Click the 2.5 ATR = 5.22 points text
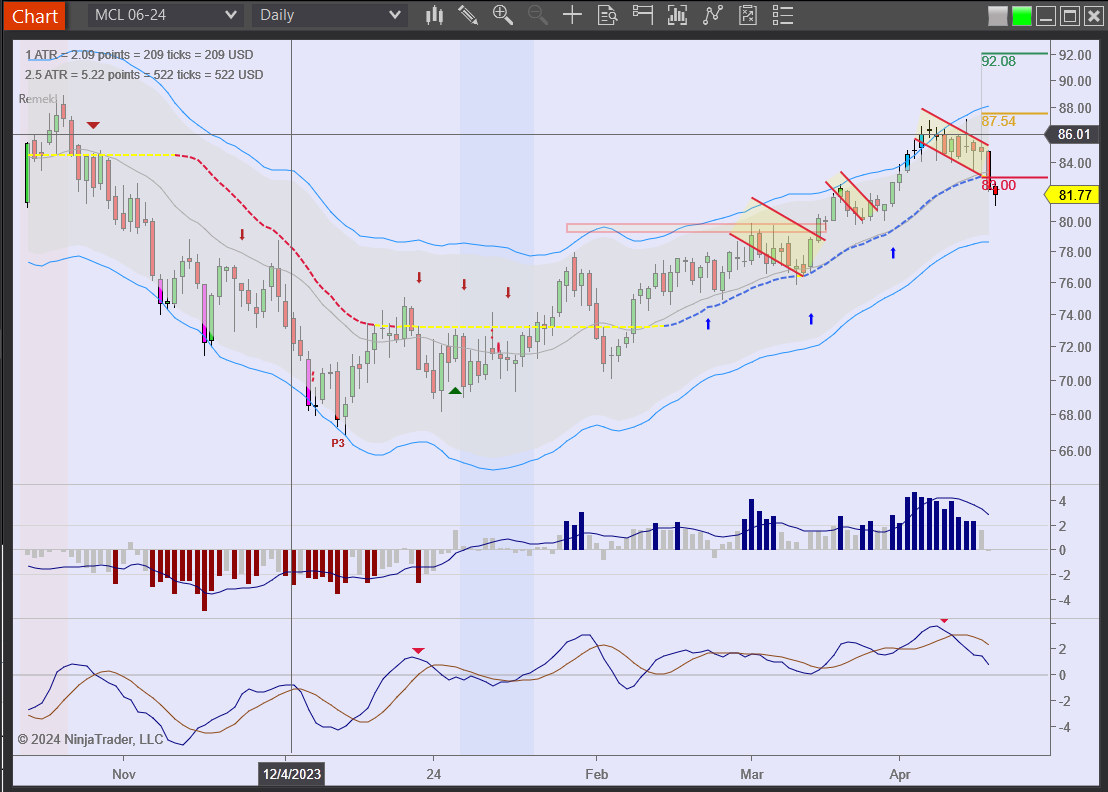Image resolution: width=1108 pixels, height=792 pixels. click(144, 75)
